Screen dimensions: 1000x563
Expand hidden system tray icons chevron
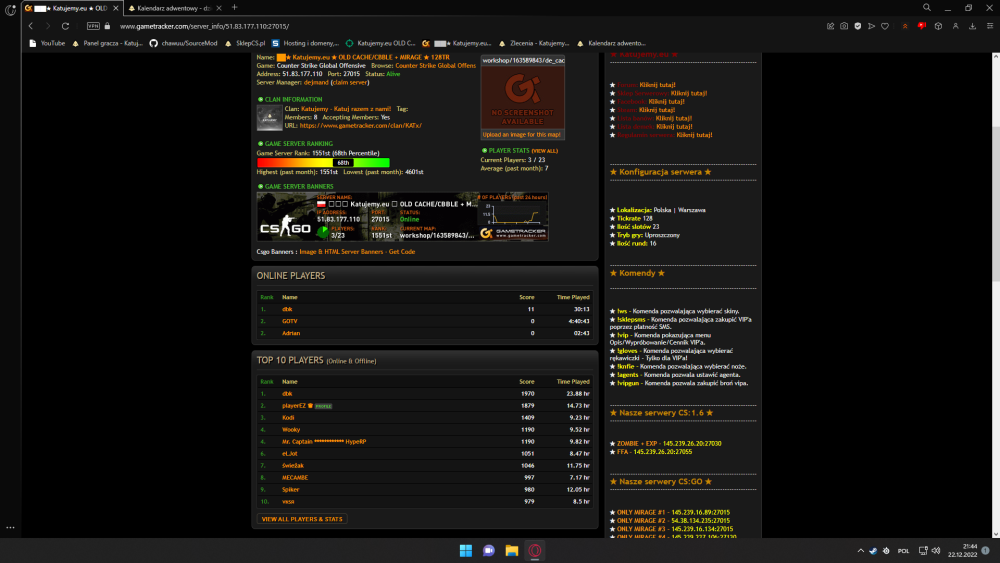click(x=860, y=551)
